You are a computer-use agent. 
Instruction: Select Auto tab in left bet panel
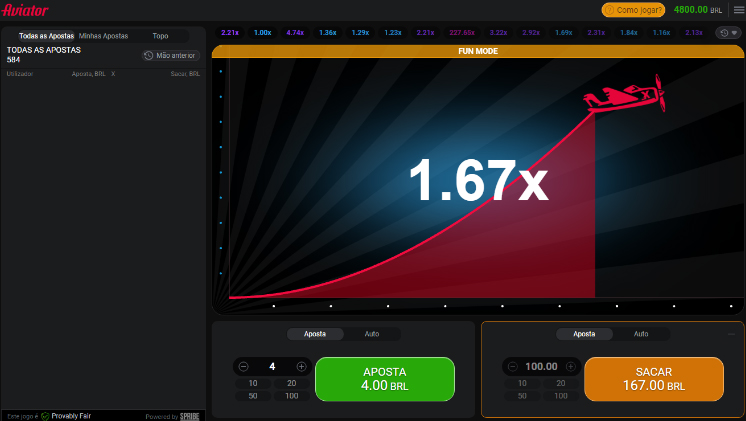pyautogui.click(x=372, y=334)
